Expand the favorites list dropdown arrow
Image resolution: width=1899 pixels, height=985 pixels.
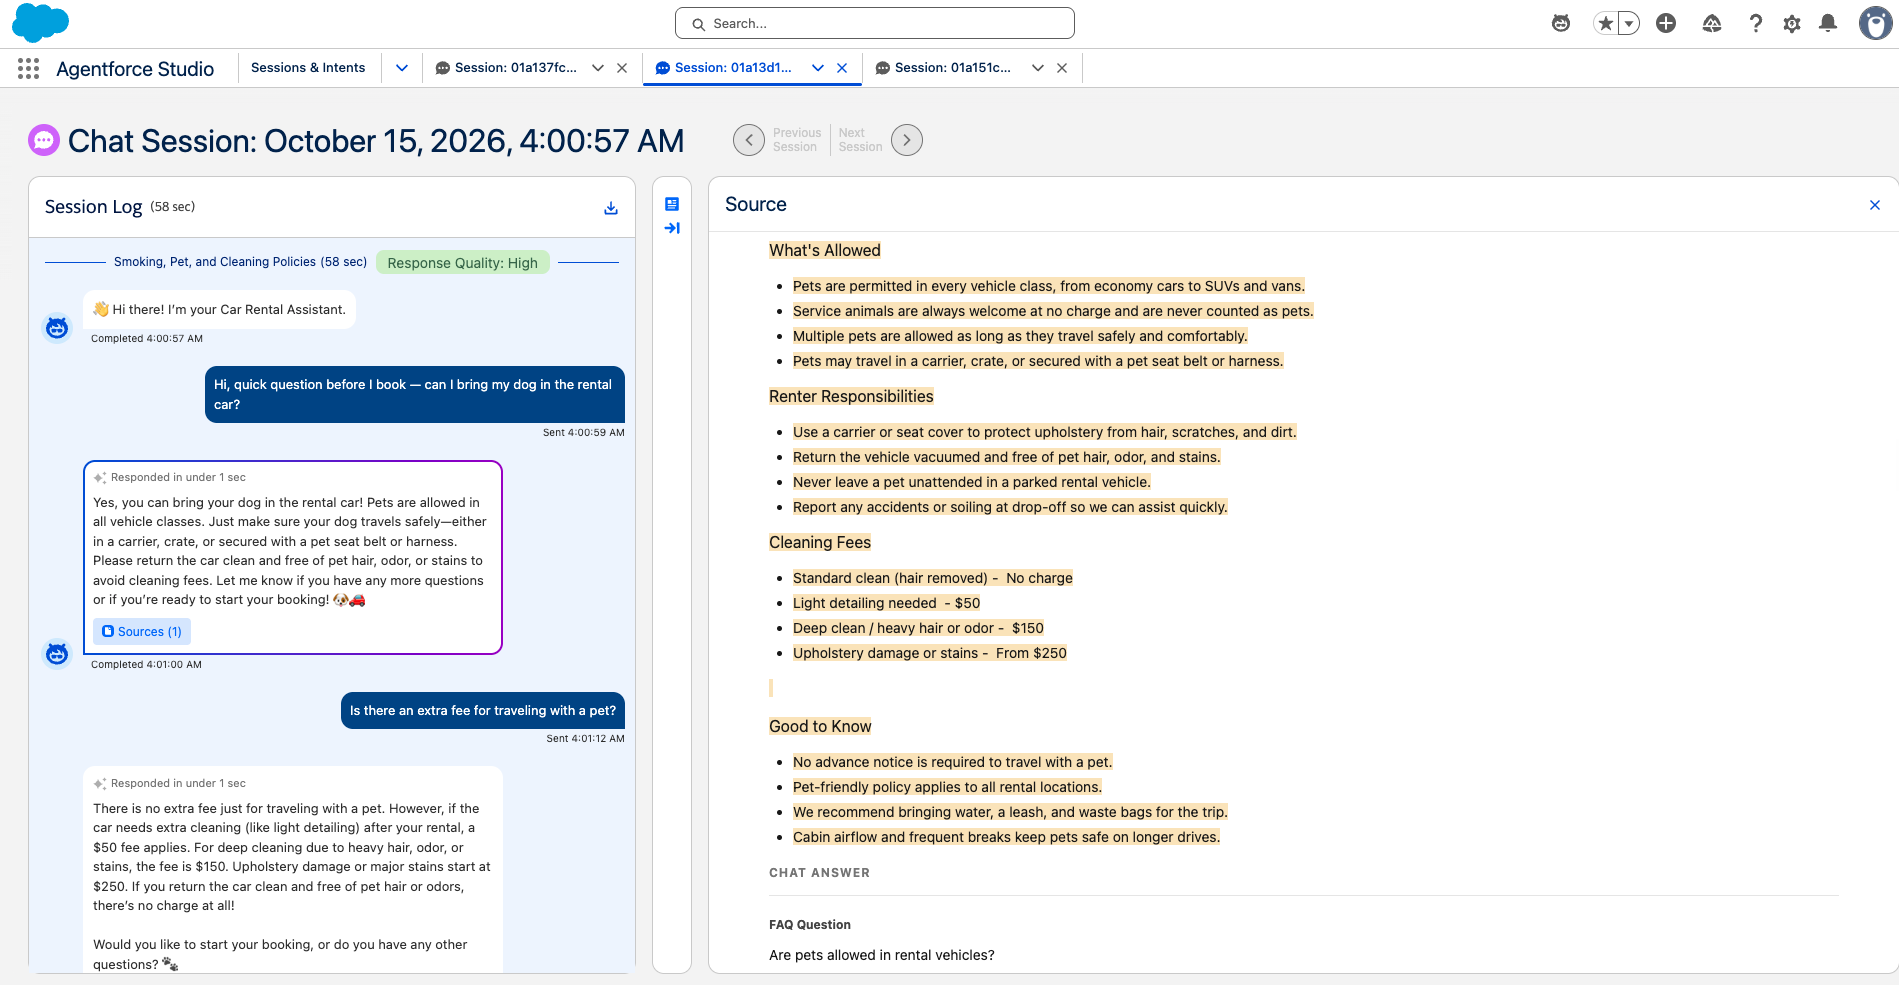pos(1629,23)
